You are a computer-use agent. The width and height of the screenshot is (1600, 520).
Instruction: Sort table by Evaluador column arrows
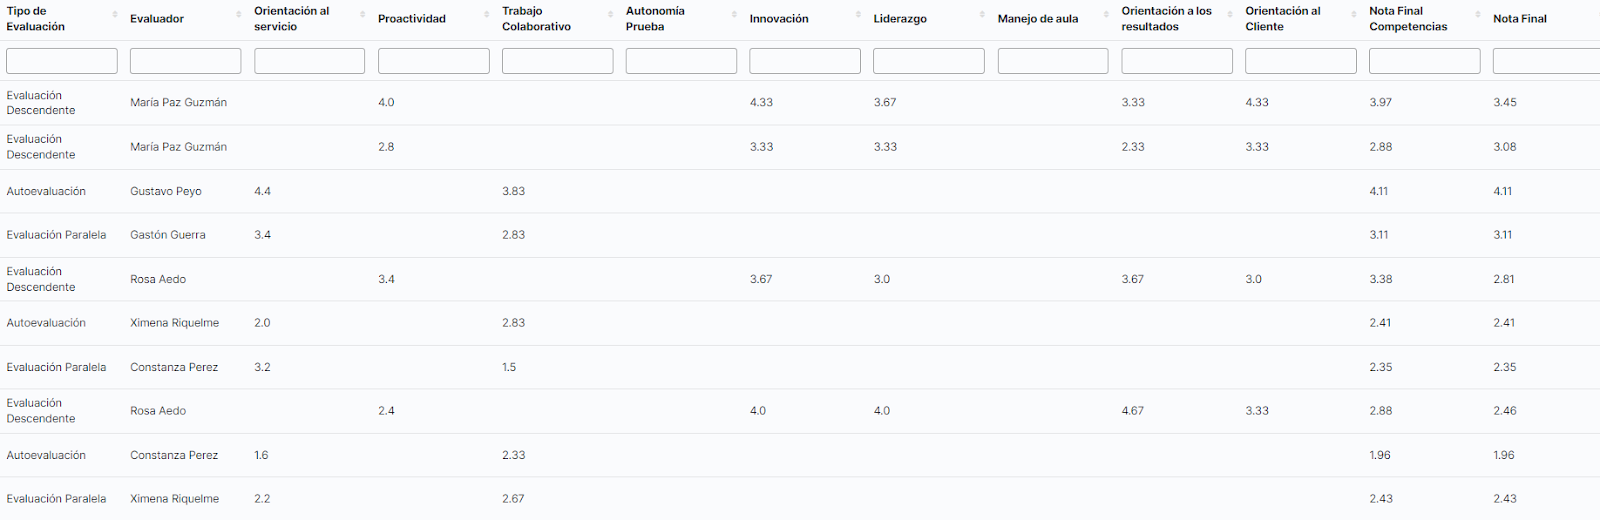click(x=239, y=15)
